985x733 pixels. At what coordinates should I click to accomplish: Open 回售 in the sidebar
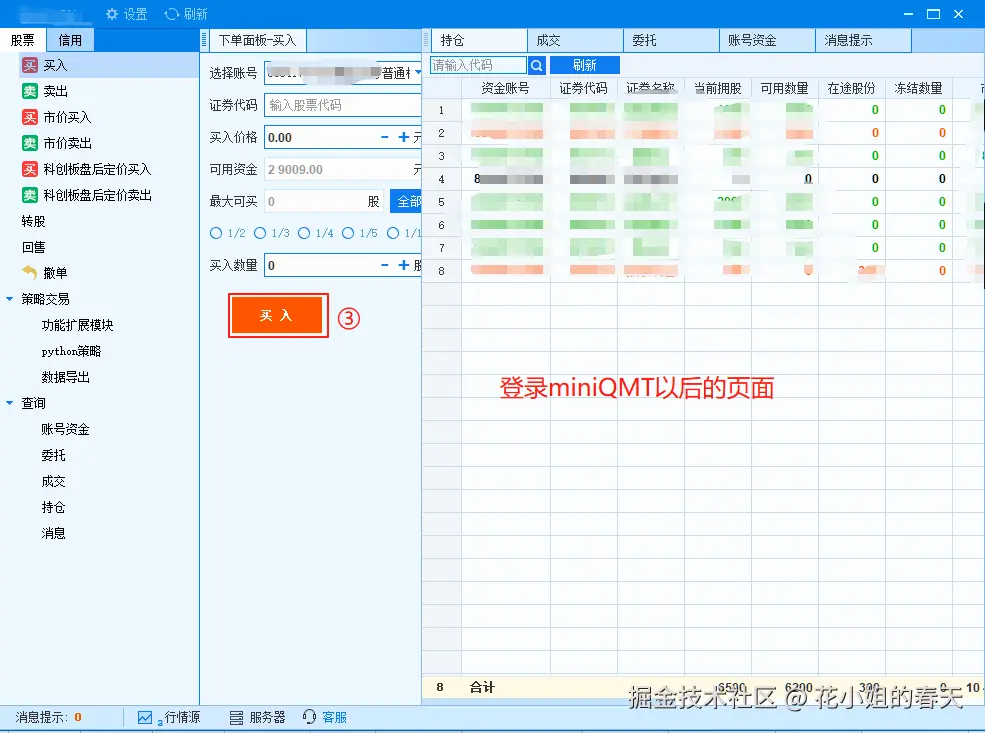tap(33, 247)
